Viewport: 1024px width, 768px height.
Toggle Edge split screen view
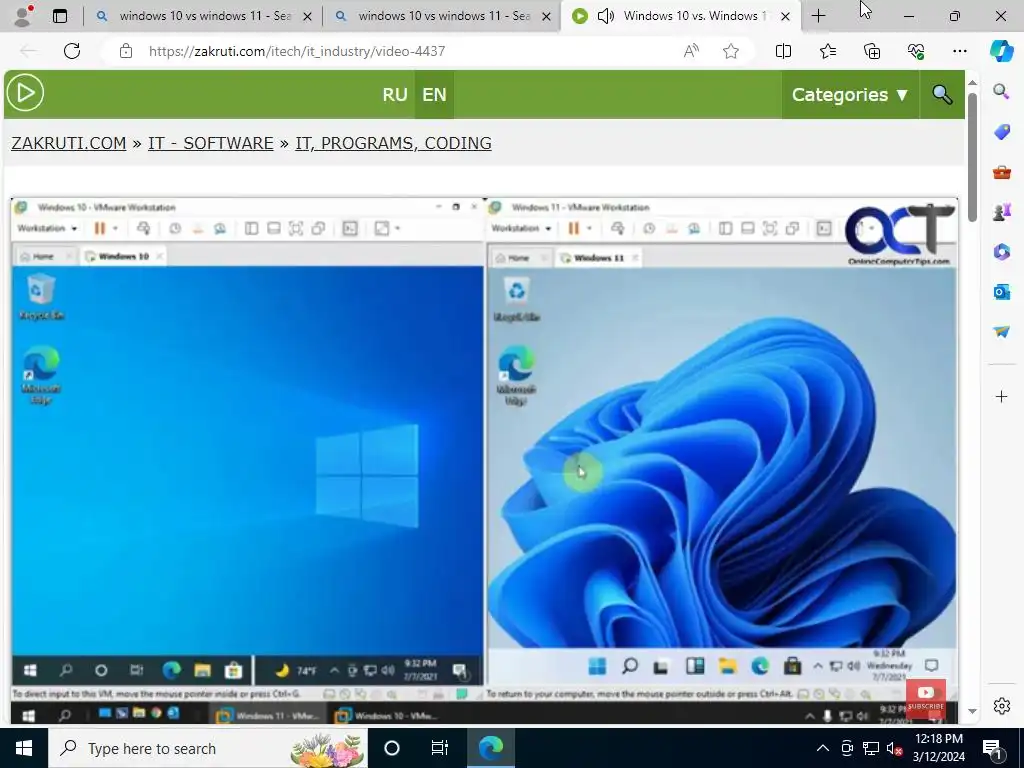pyautogui.click(x=783, y=51)
